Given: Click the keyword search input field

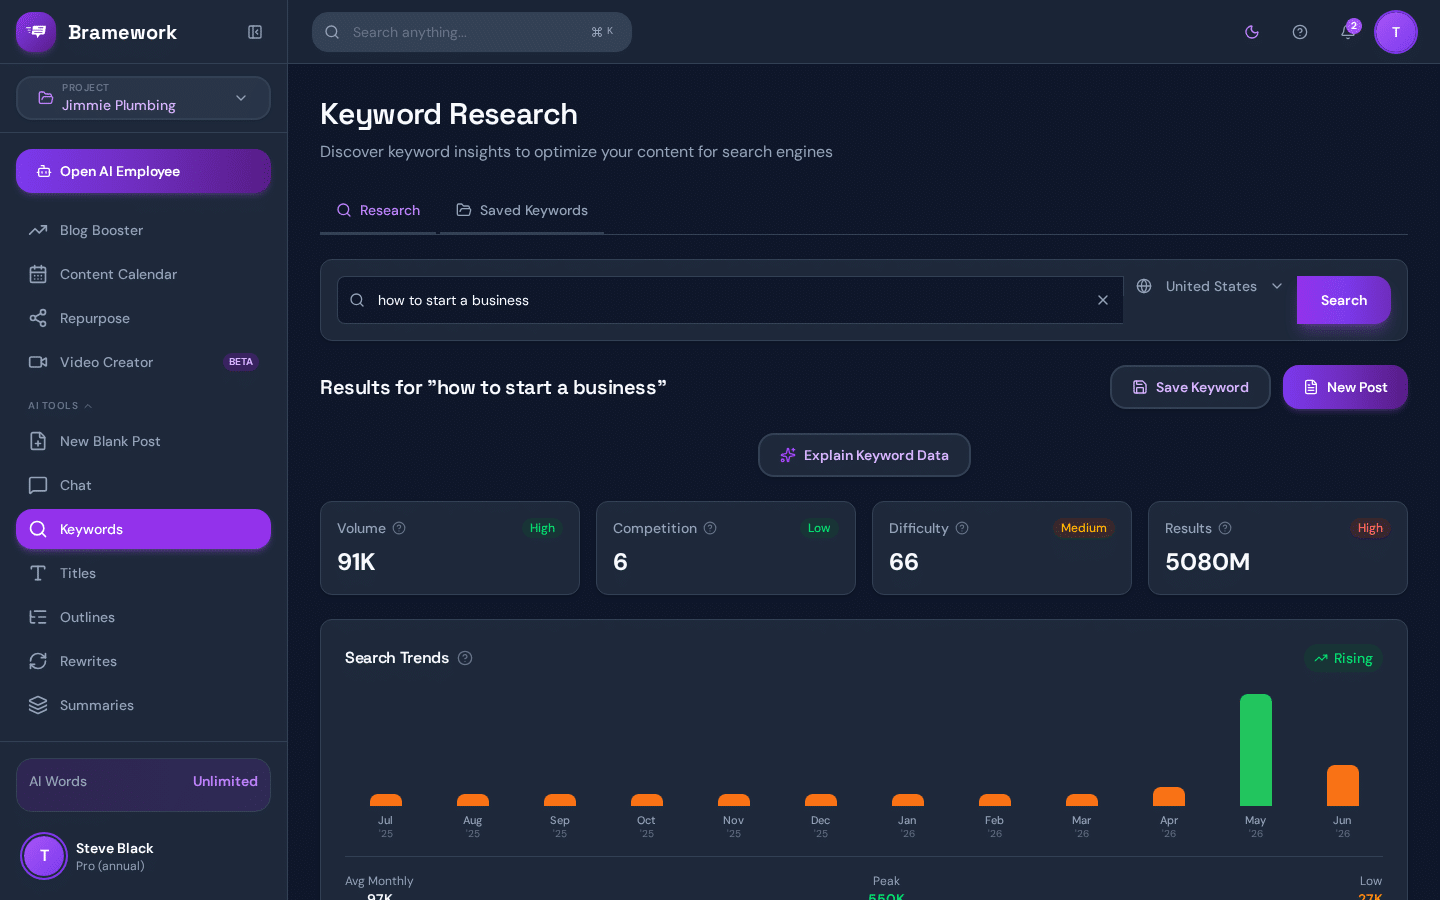Looking at the screenshot, I should (730, 300).
